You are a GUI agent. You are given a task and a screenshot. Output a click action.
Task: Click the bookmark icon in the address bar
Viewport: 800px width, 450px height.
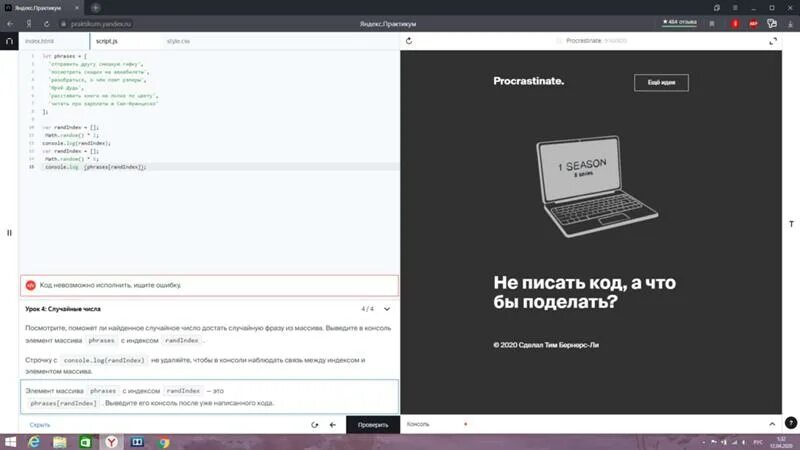click(712, 23)
